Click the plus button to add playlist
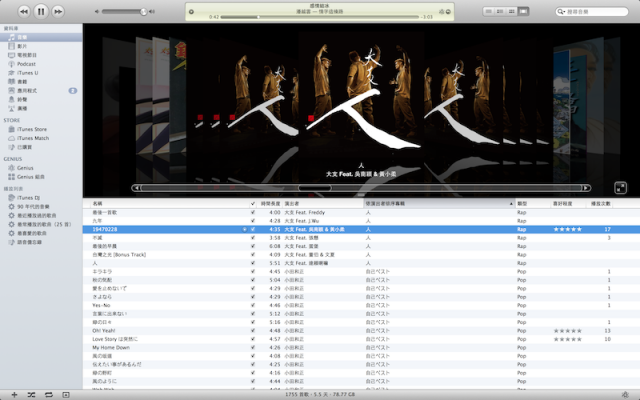 [14, 395]
